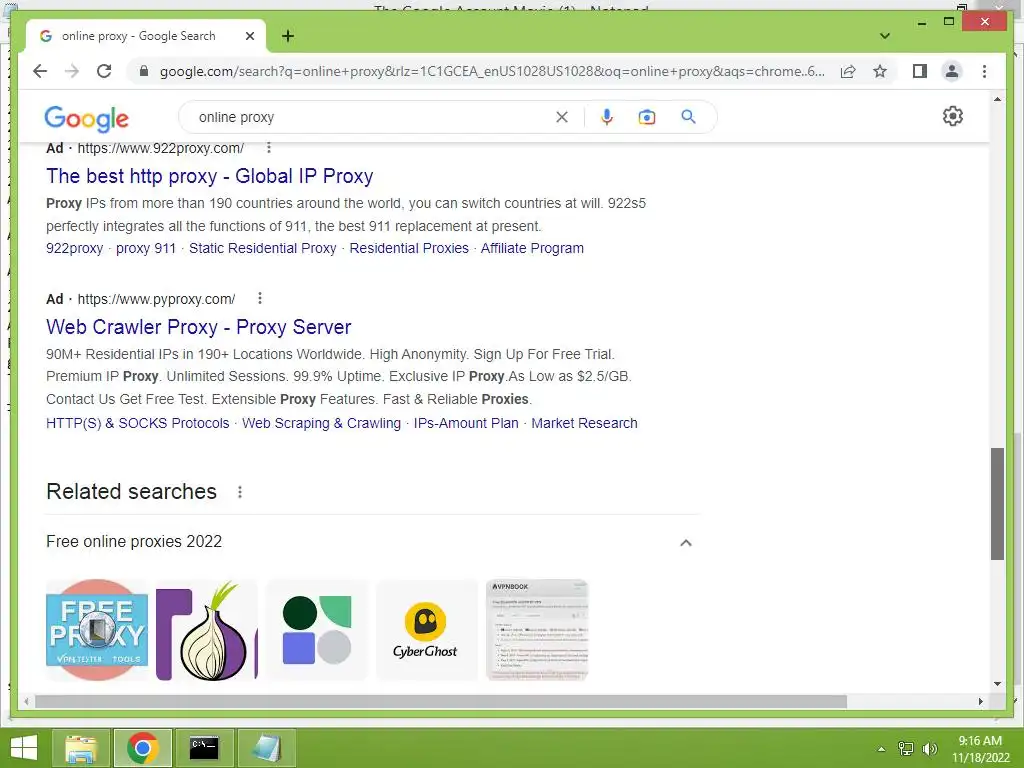Open IPs-Amount Plan sitelink

pyautogui.click(x=466, y=423)
